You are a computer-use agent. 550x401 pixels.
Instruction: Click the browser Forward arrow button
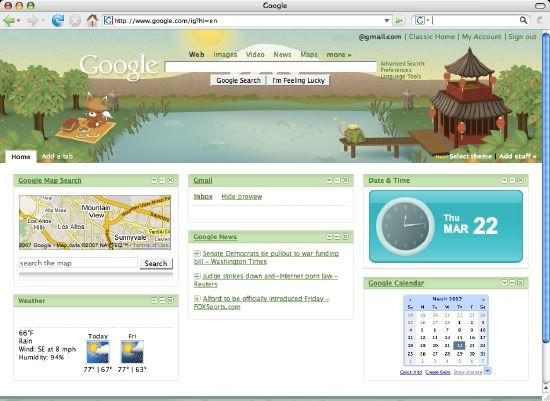click(x=33, y=21)
